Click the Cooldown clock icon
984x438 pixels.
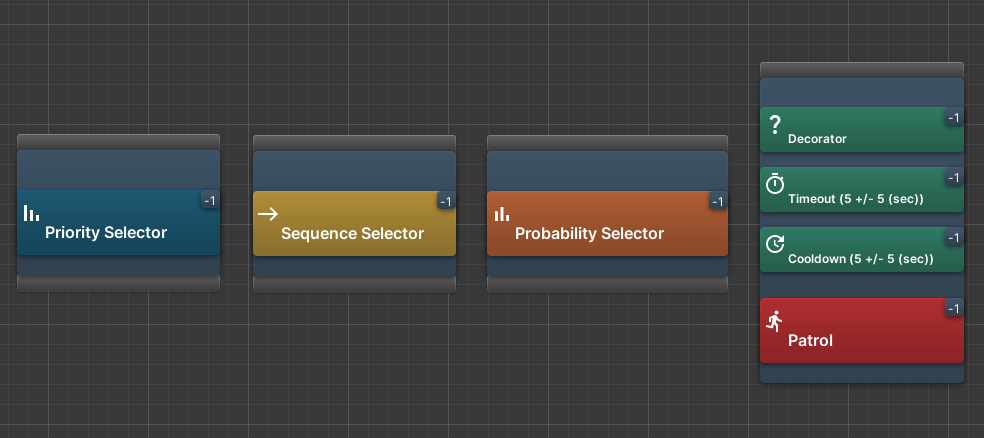[774, 243]
